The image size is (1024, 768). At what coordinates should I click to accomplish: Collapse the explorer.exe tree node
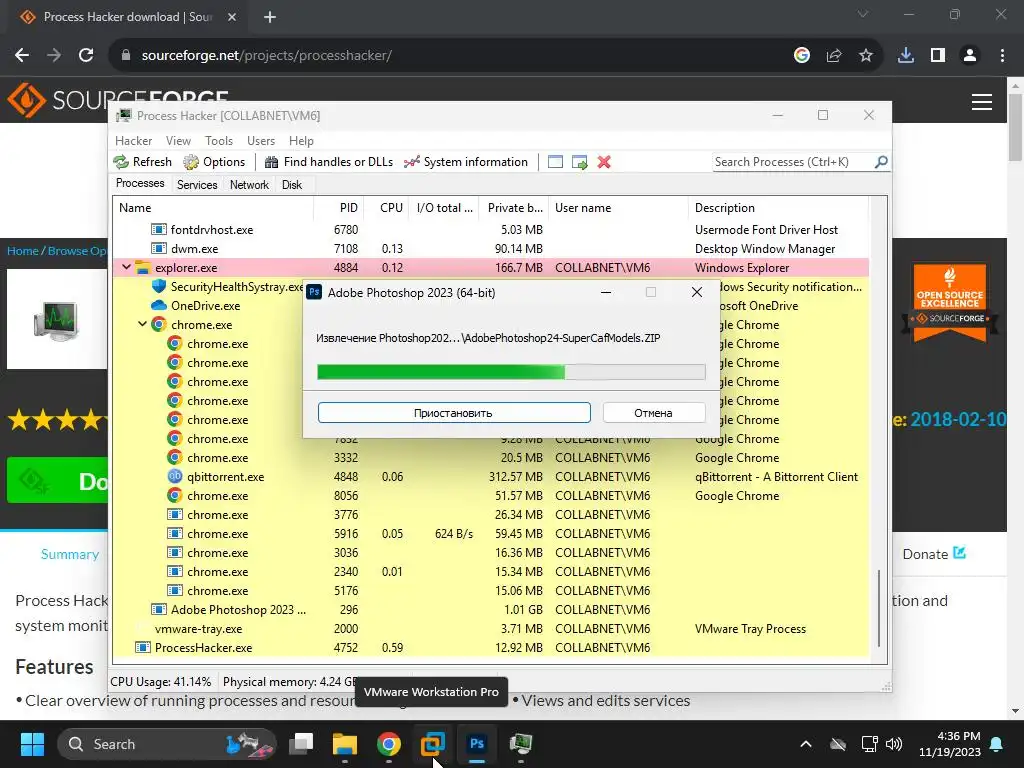(126, 267)
